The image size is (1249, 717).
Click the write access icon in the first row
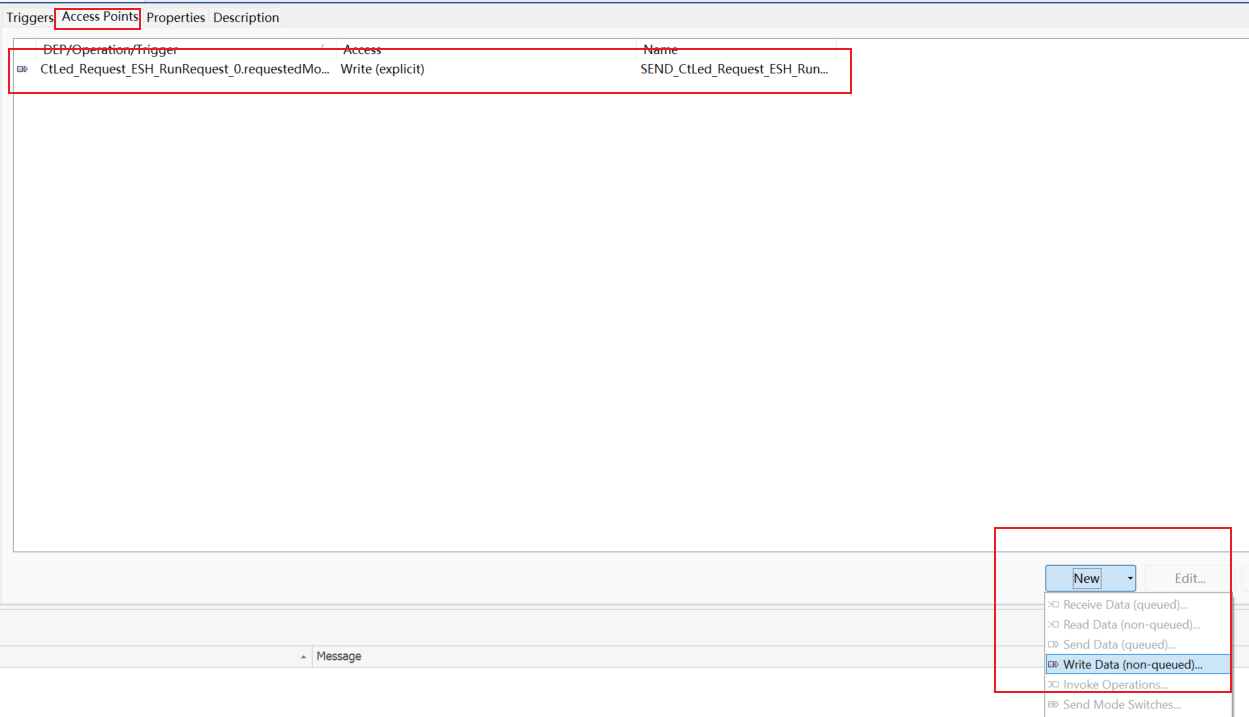[22, 69]
